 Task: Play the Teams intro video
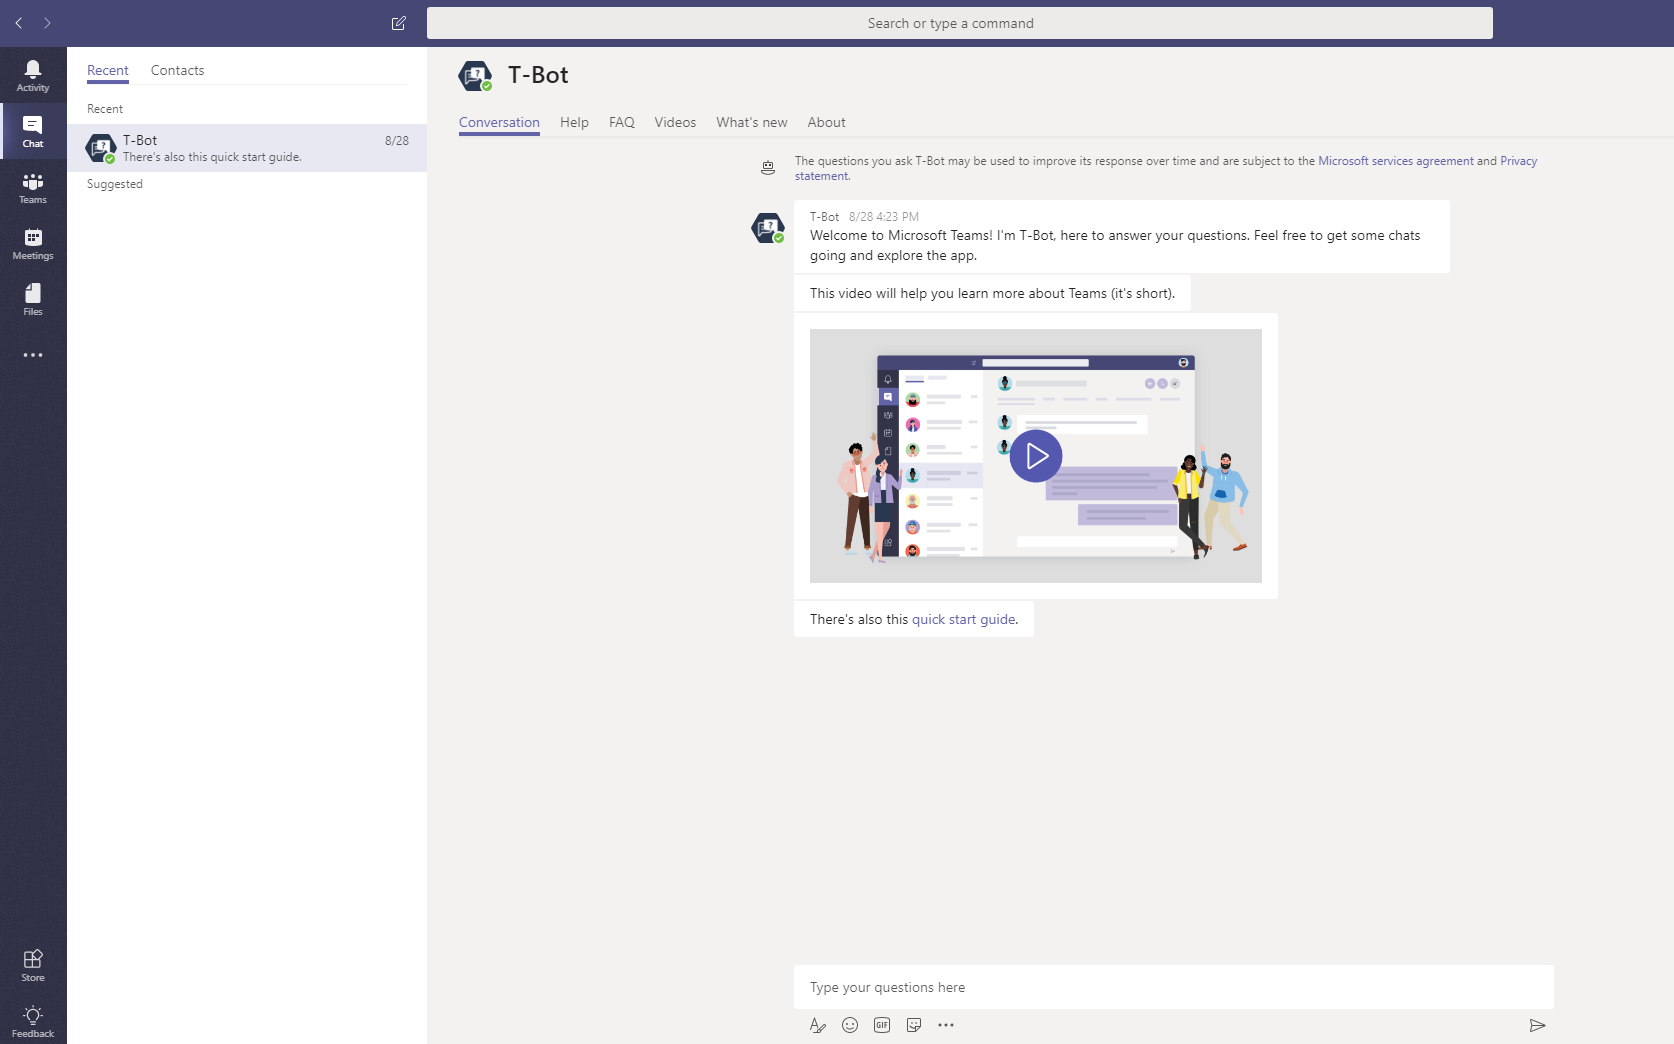click(1035, 456)
